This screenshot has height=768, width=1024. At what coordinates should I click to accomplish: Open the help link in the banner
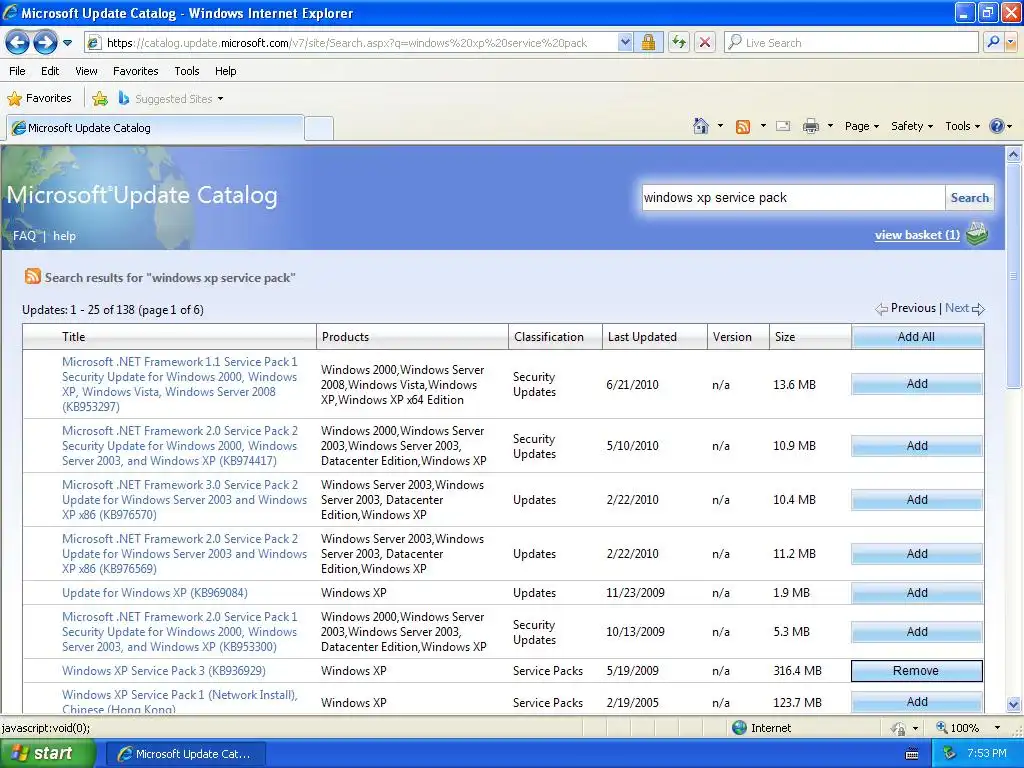tap(64, 236)
